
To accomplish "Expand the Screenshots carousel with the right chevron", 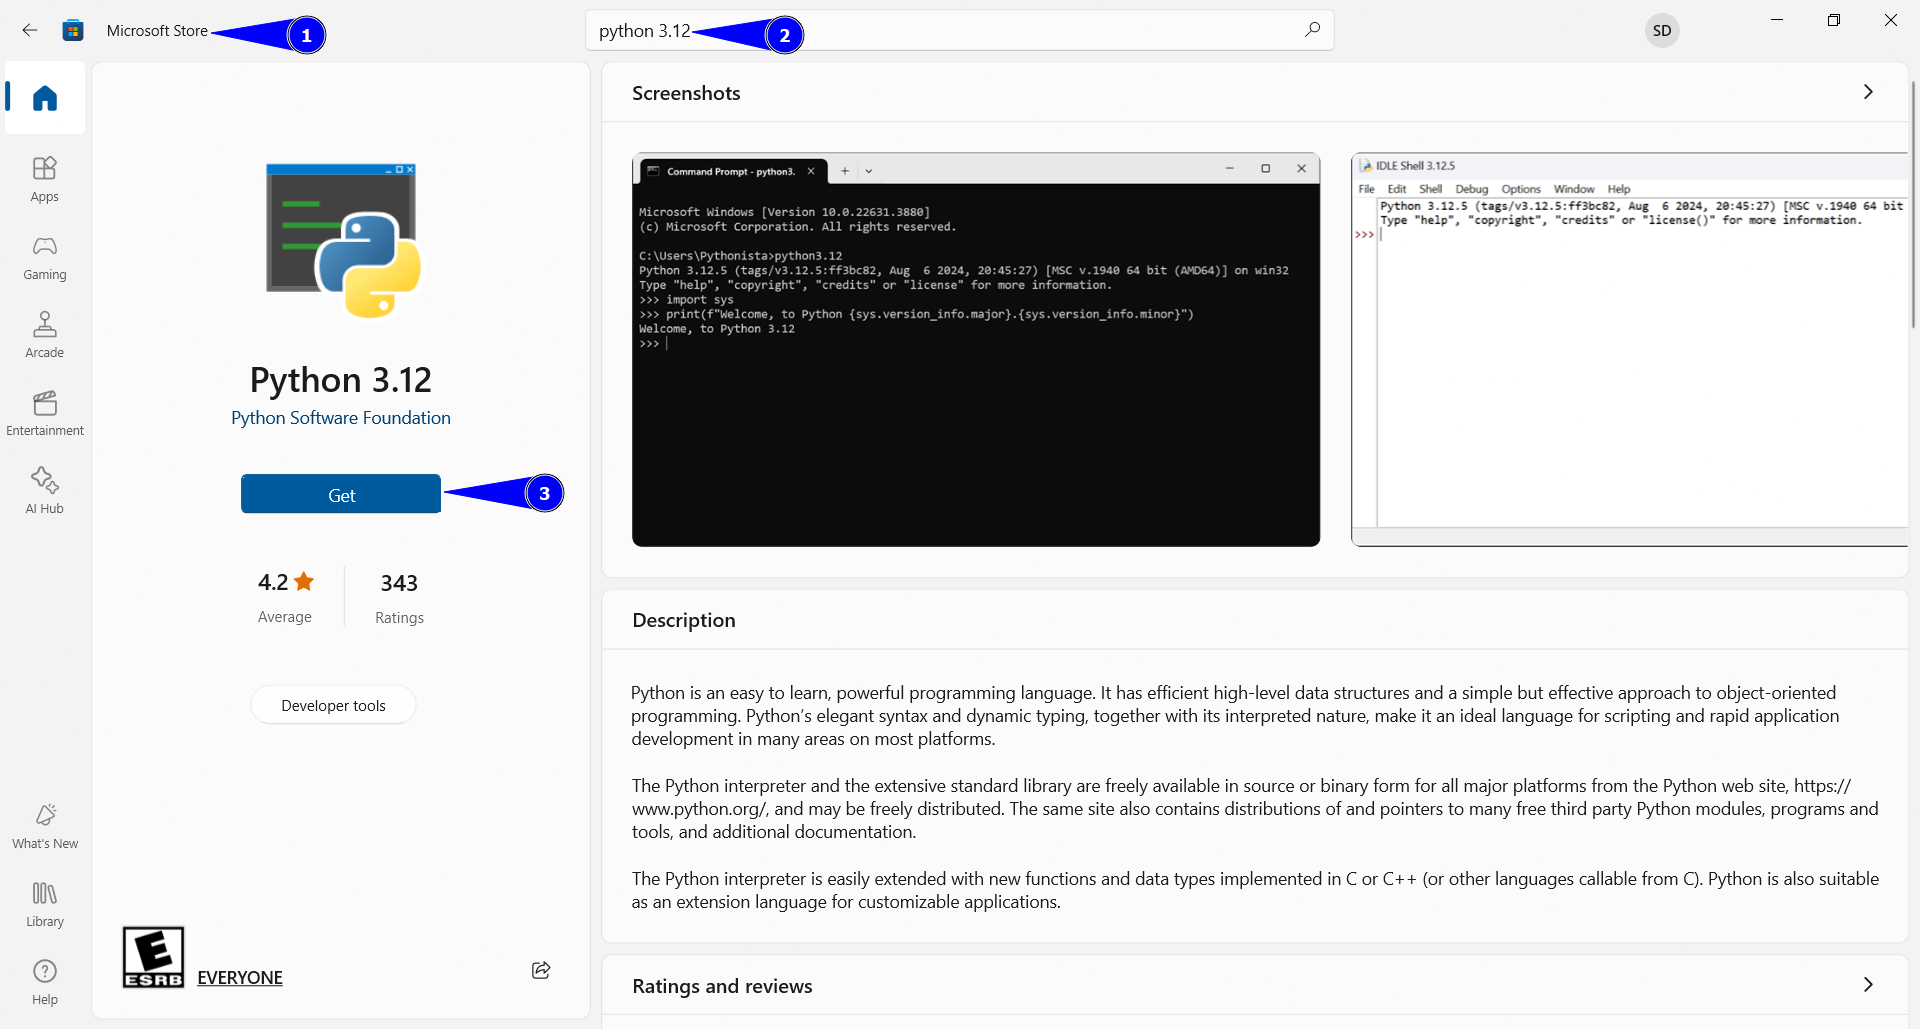I will click(1868, 91).
